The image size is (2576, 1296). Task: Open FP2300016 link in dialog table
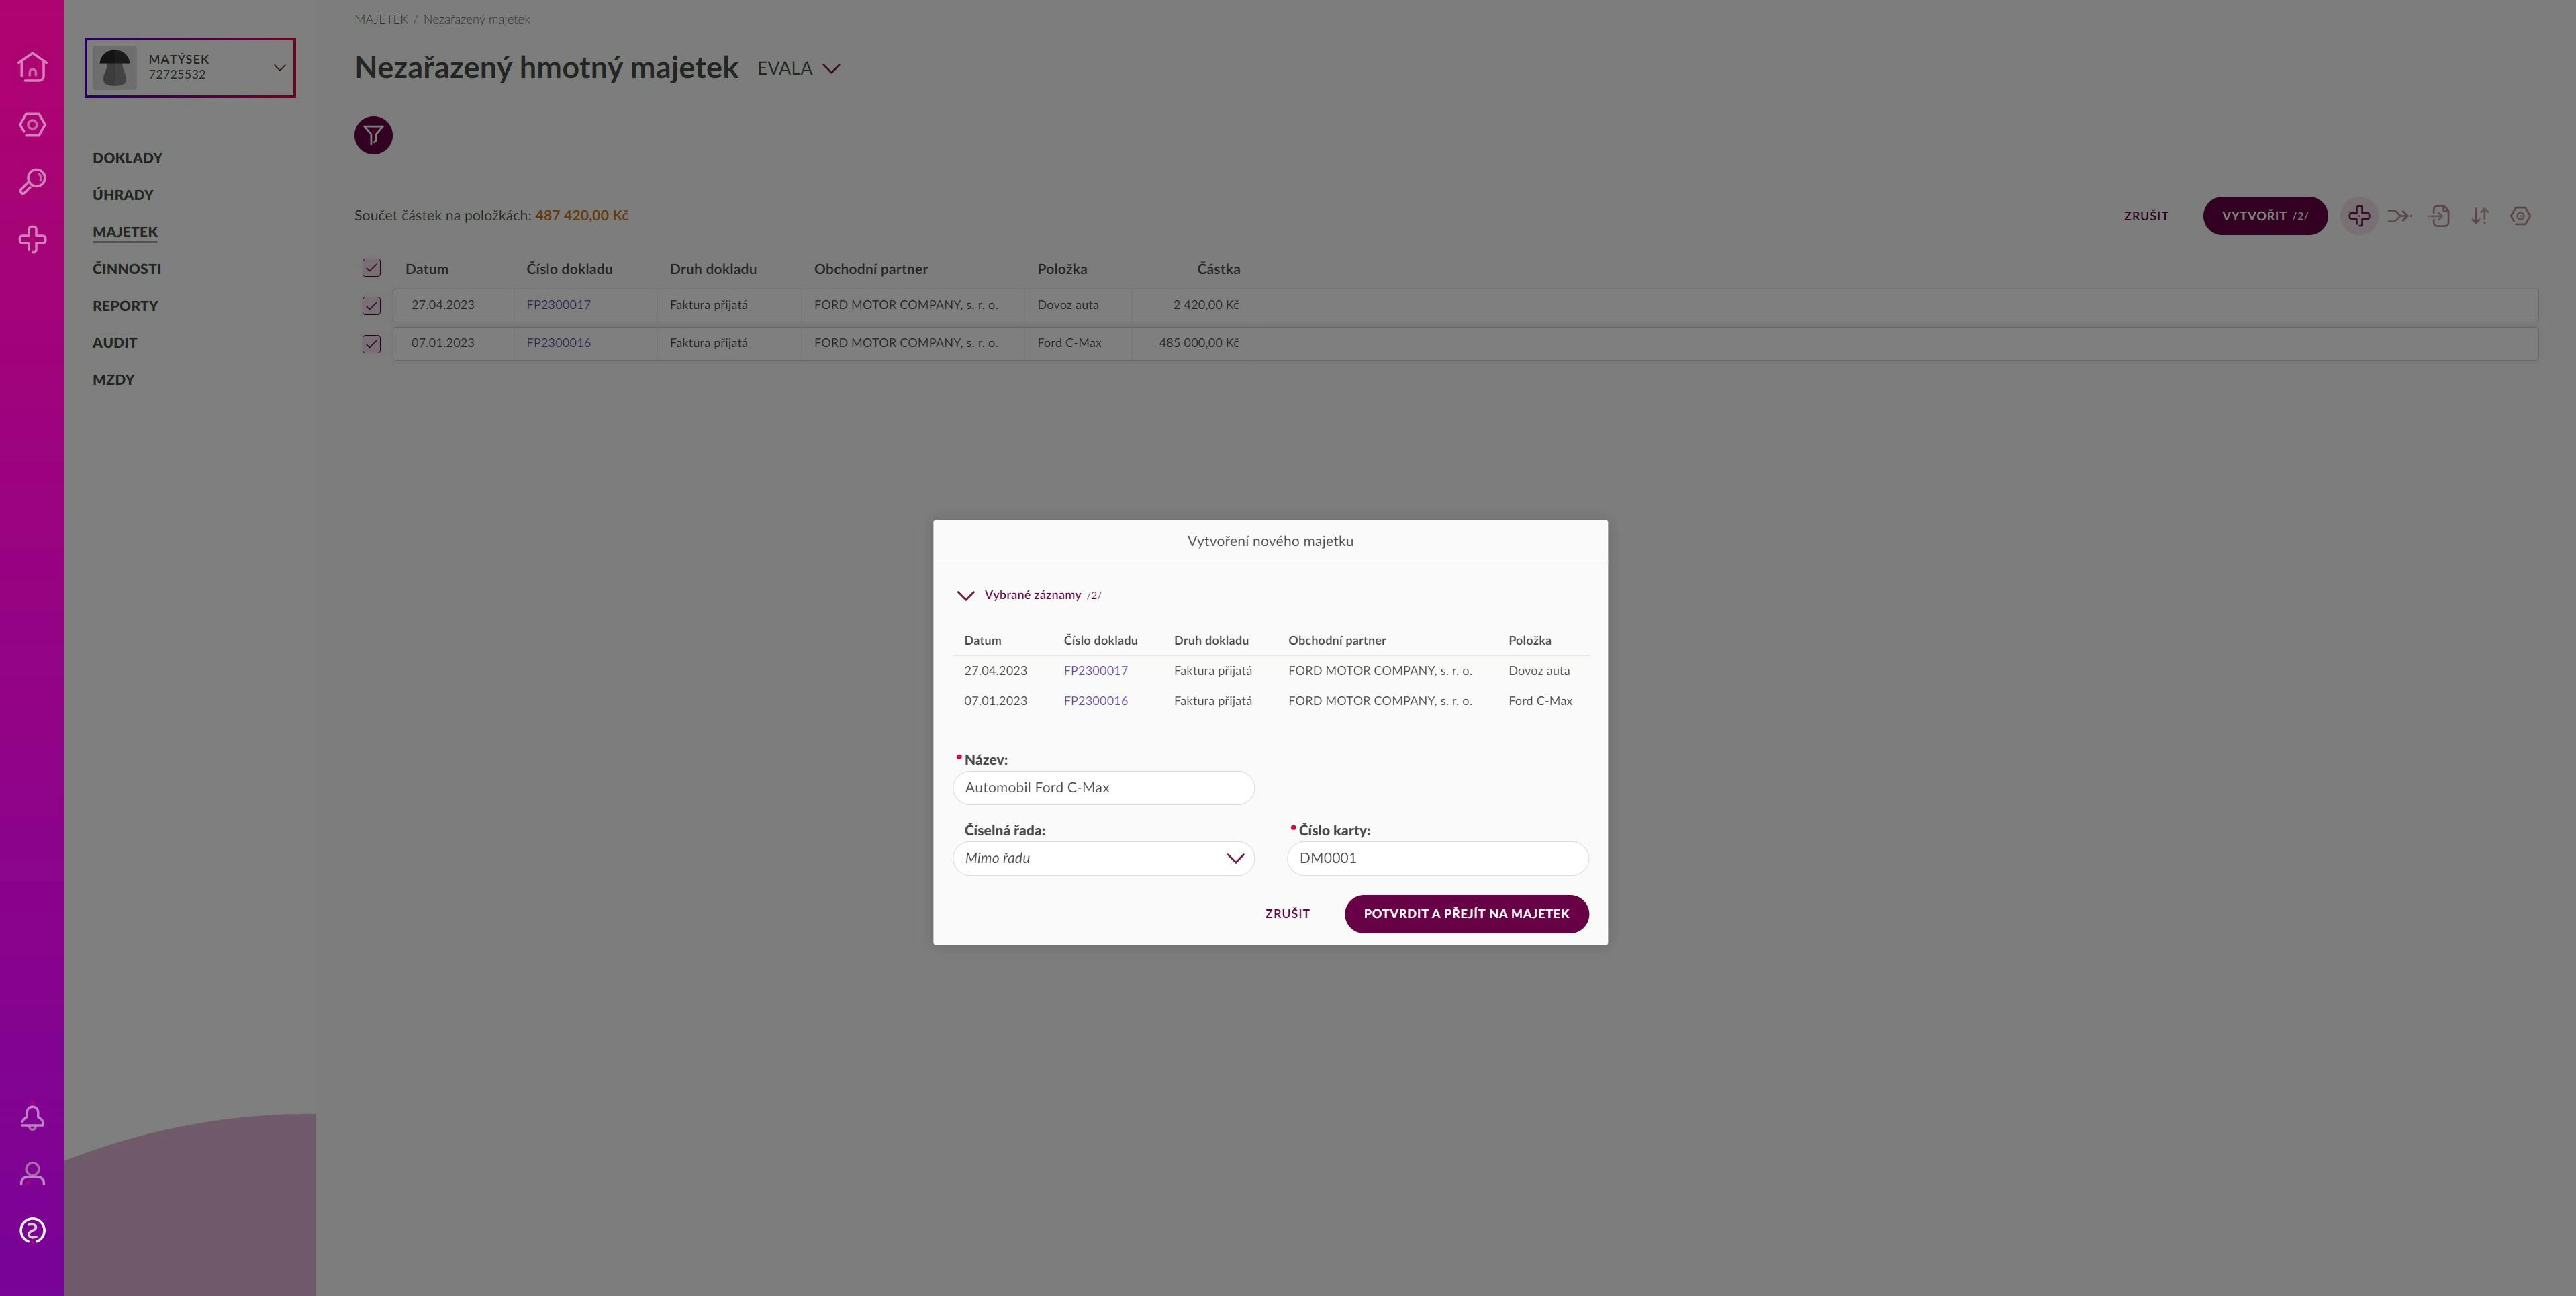[1095, 701]
